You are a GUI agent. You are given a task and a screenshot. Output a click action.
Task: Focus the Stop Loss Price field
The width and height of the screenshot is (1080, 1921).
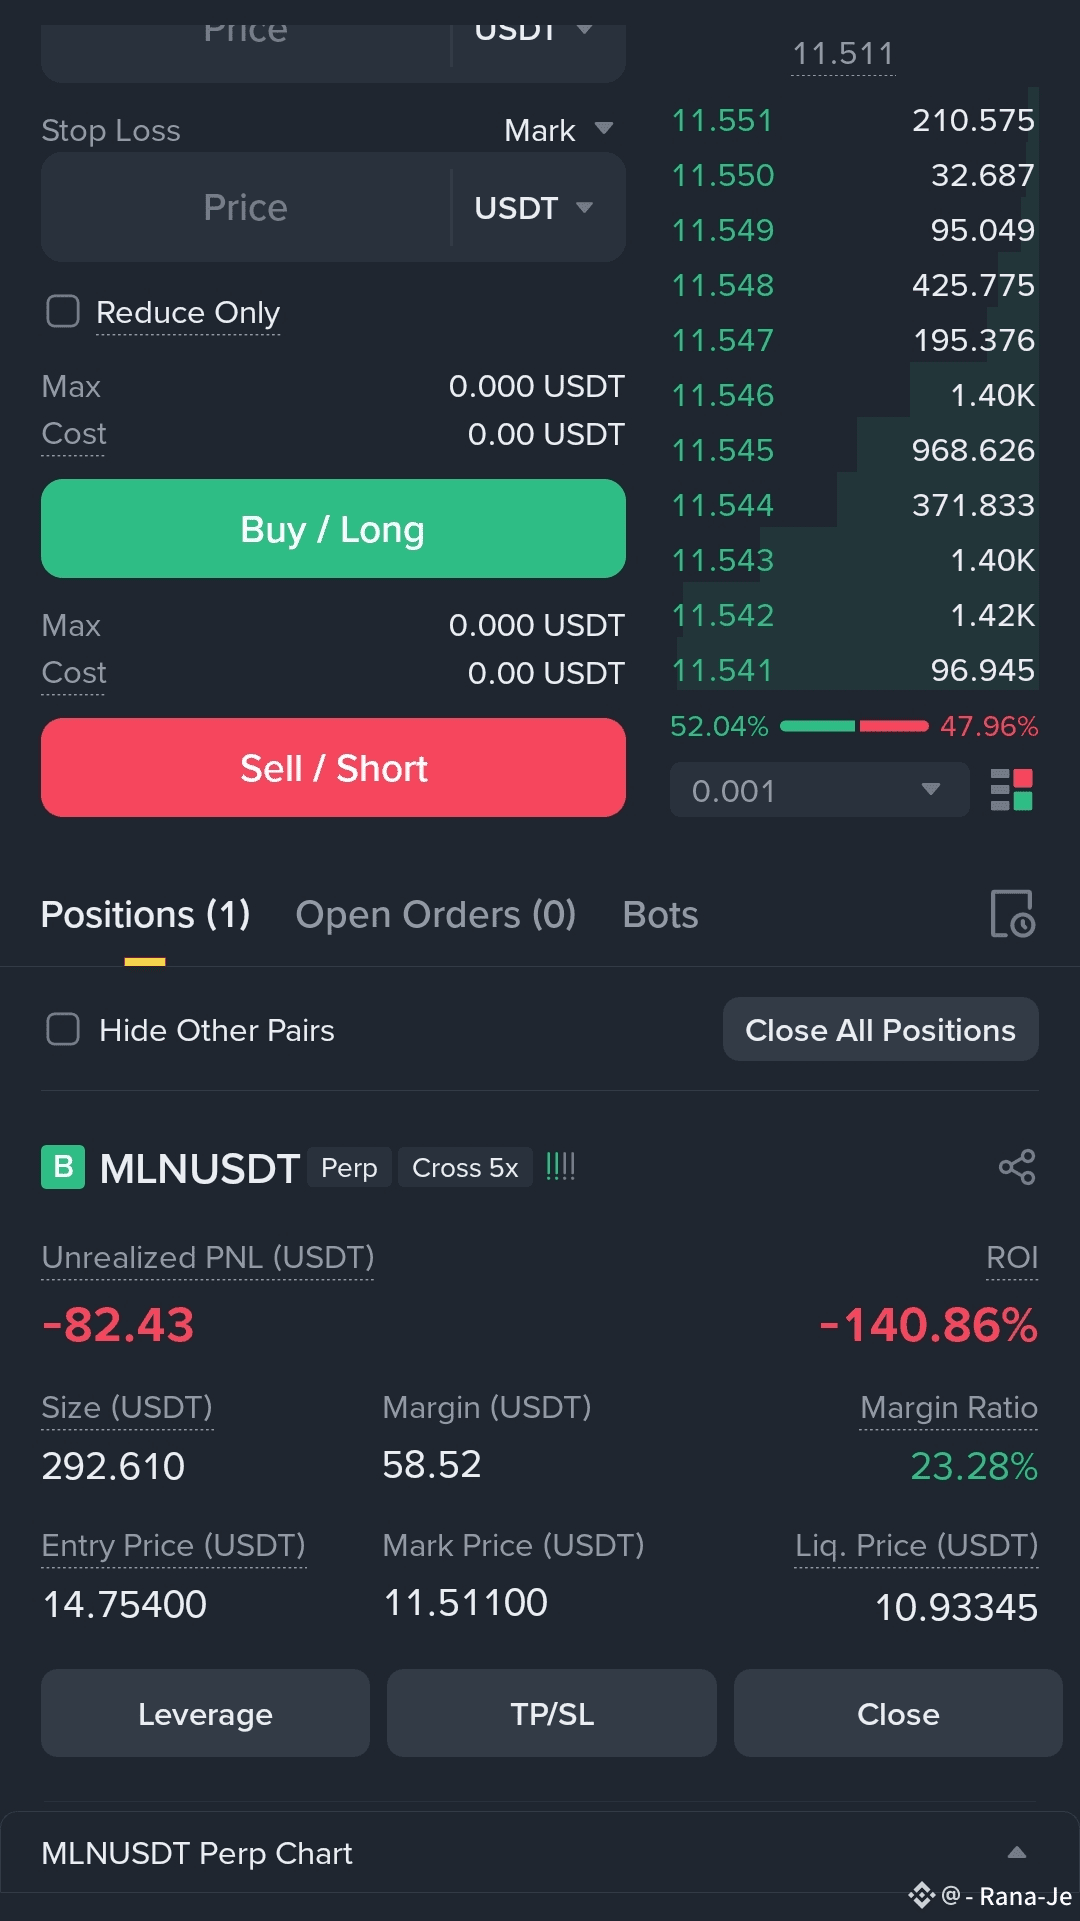coord(246,208)
